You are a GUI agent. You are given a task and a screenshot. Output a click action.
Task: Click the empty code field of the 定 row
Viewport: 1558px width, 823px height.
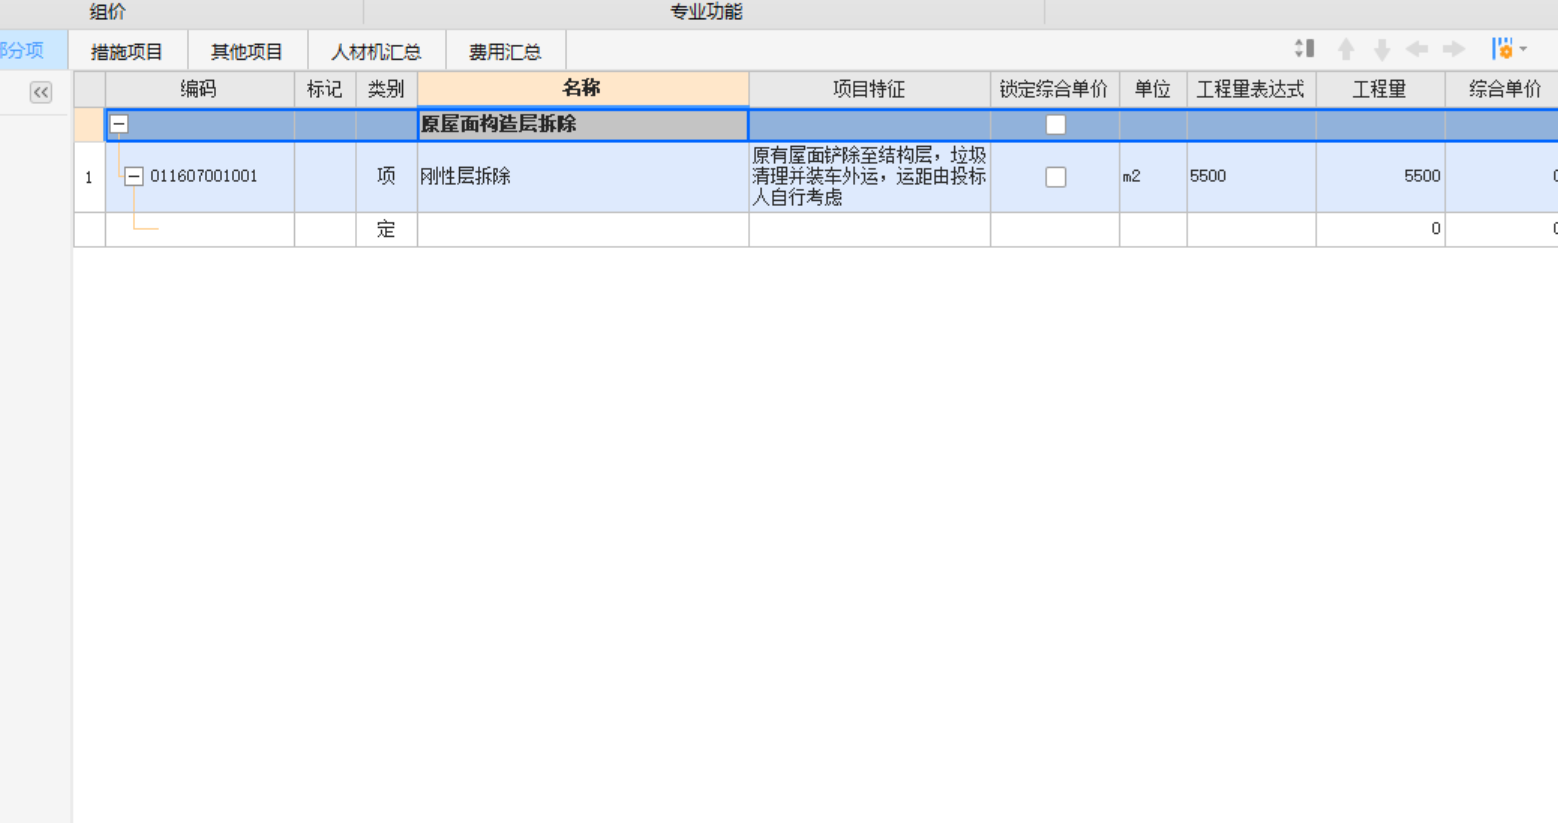point(199,229)
